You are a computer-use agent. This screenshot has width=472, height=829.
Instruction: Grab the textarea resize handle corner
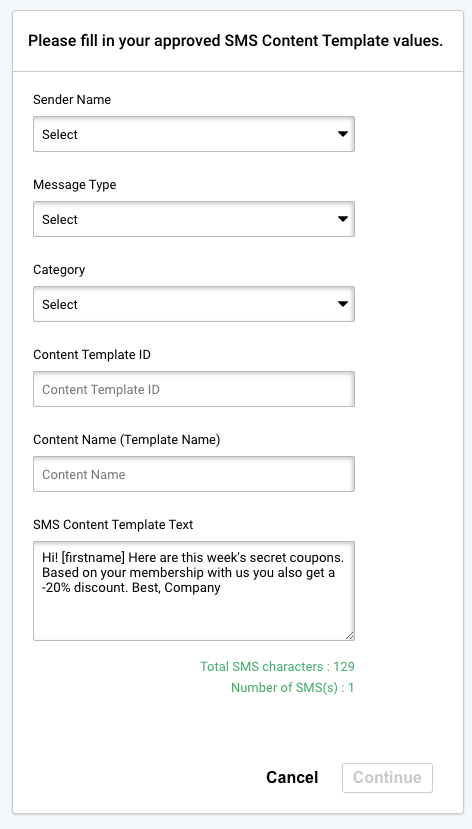click(x=349, y=635)
